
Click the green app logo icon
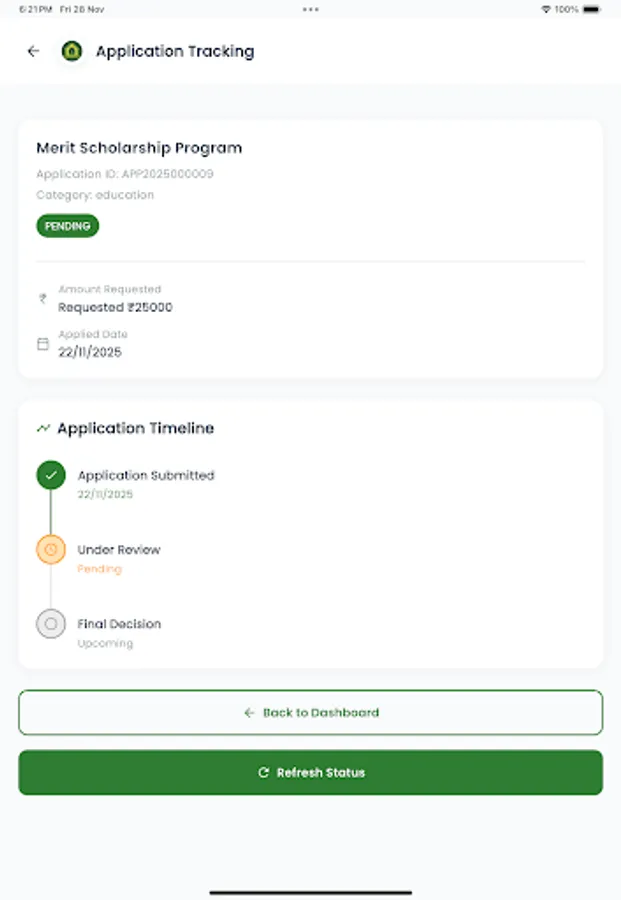tap(71, 51)
